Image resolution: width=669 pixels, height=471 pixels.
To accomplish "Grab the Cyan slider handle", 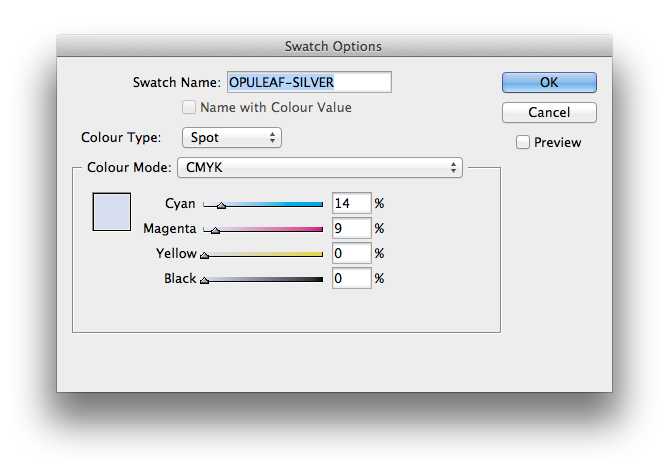I will (x=221, y=205).
